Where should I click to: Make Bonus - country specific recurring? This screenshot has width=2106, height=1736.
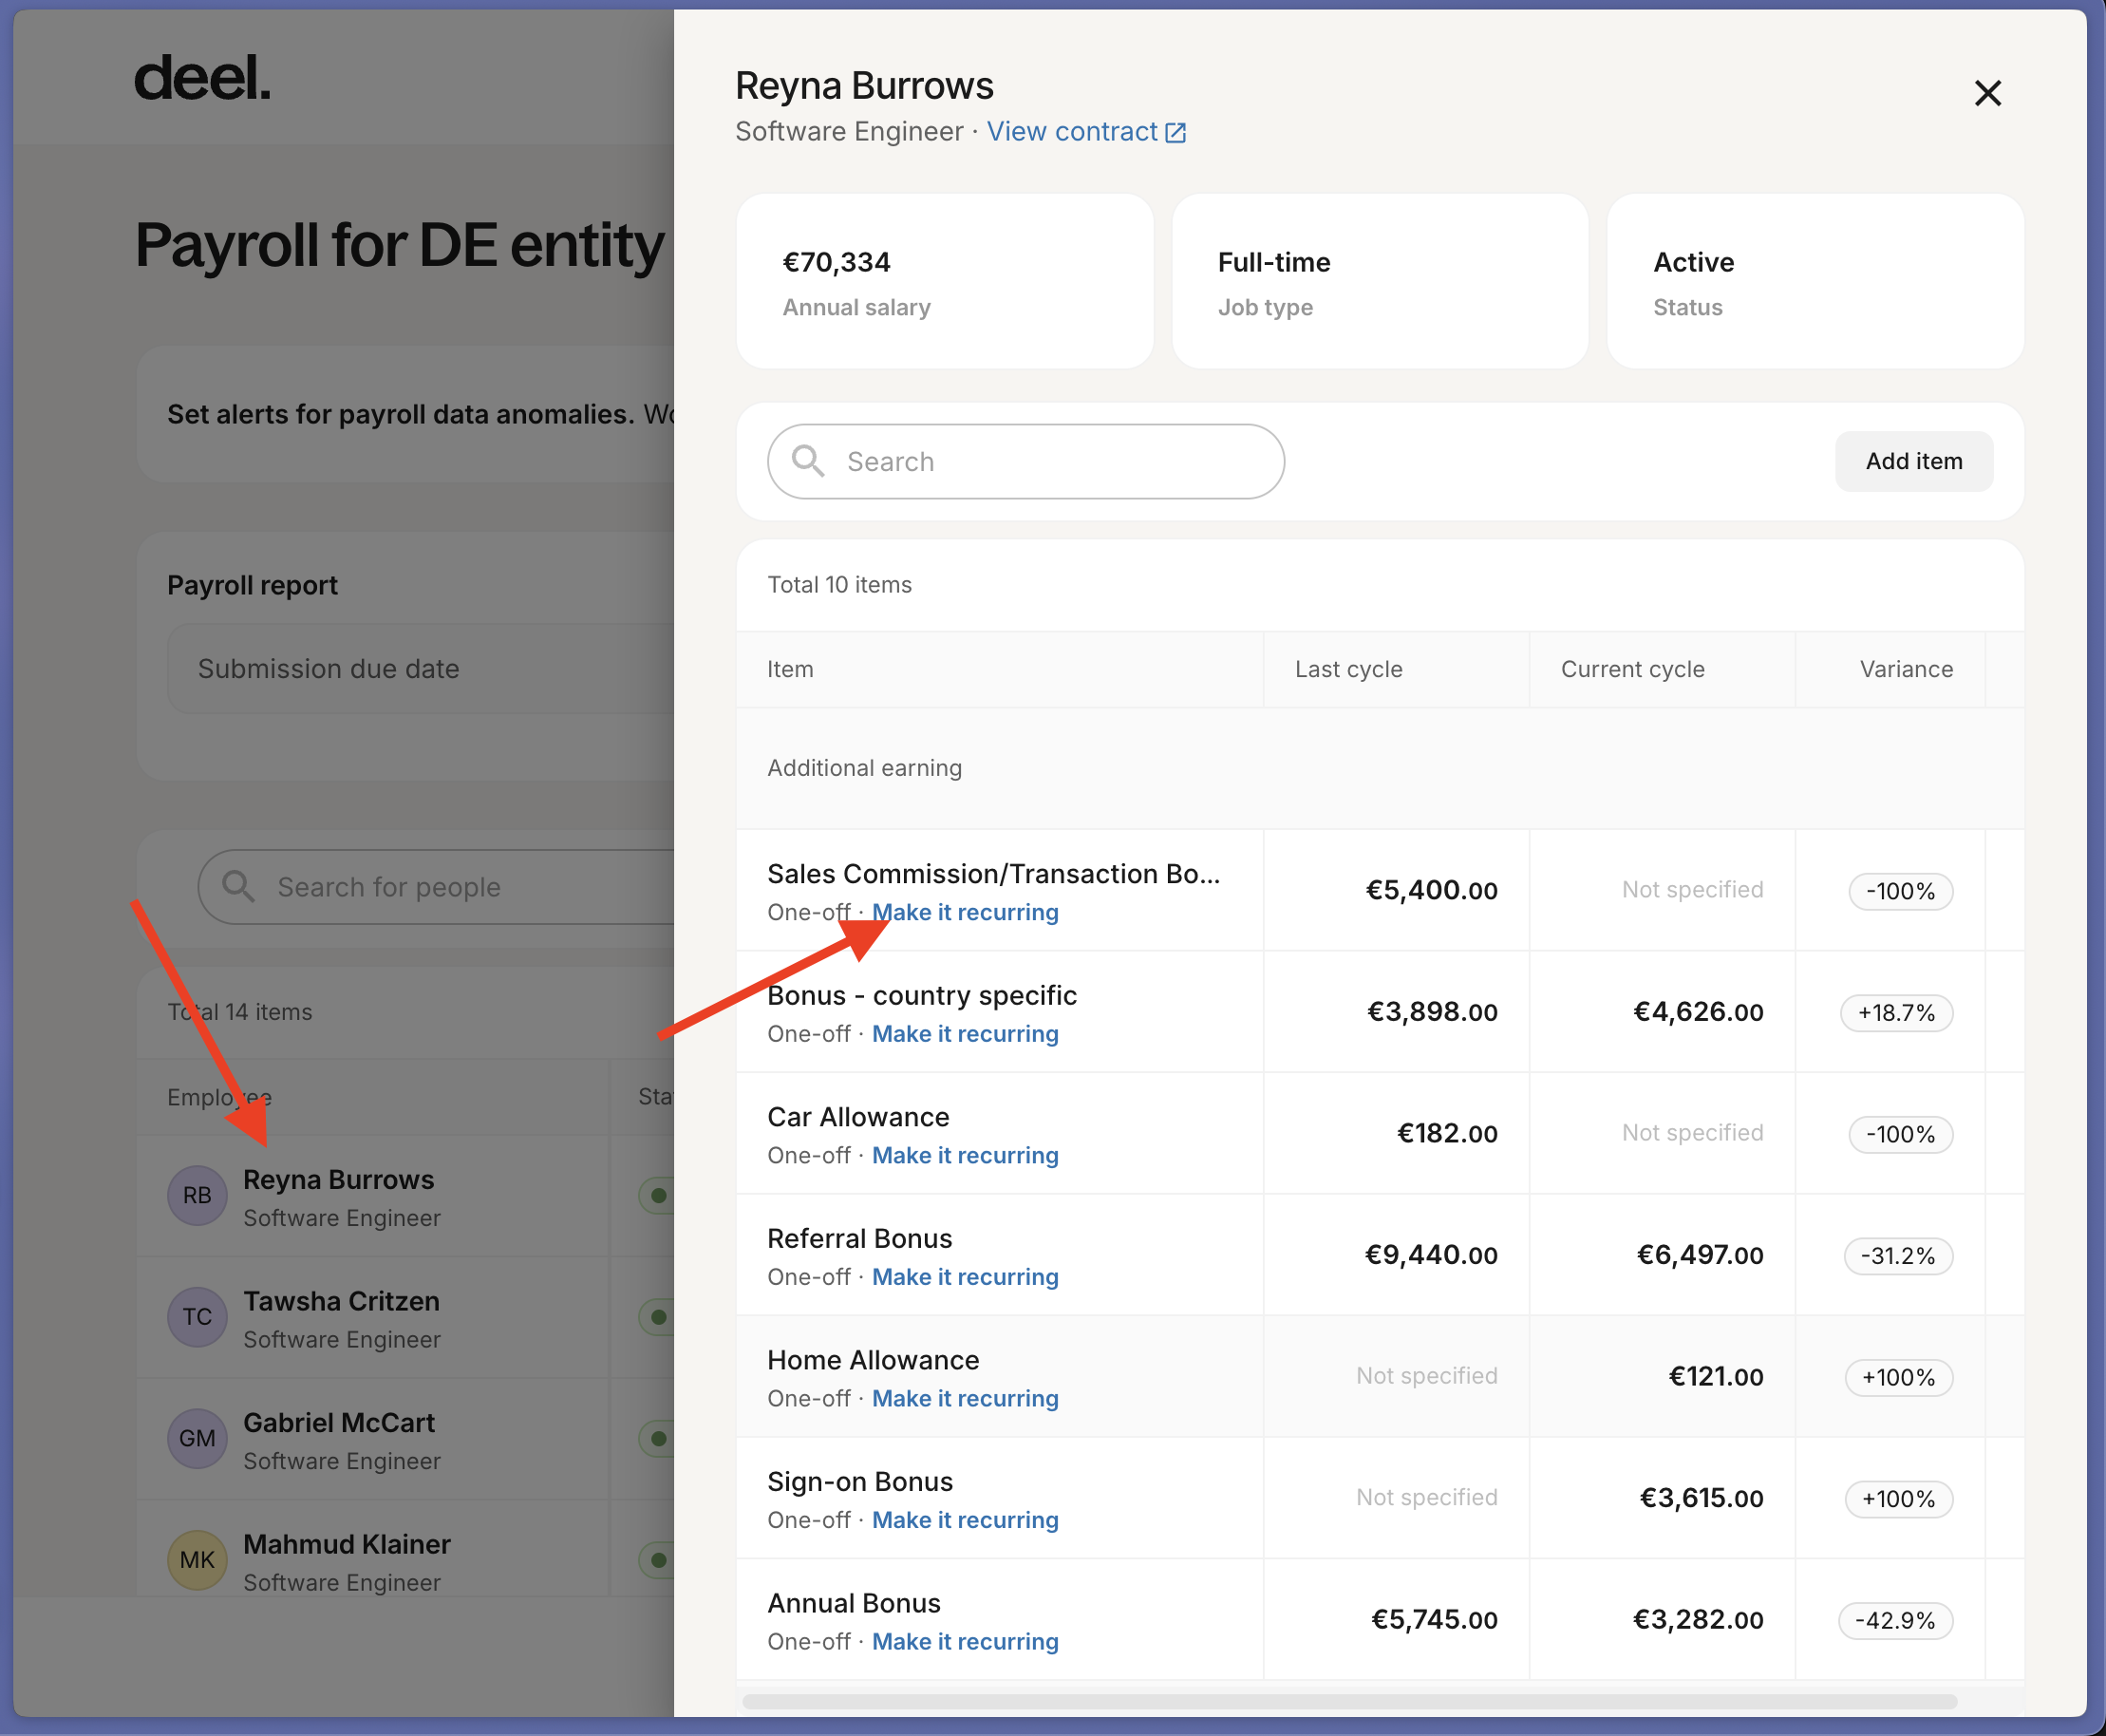[x=965, y=1034]
